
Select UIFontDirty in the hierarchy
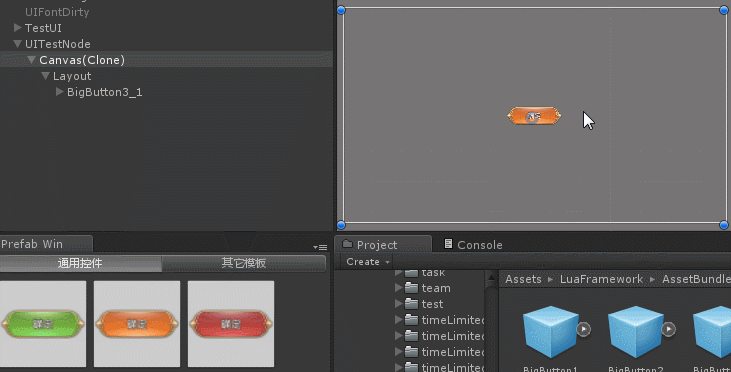(57, 12)
